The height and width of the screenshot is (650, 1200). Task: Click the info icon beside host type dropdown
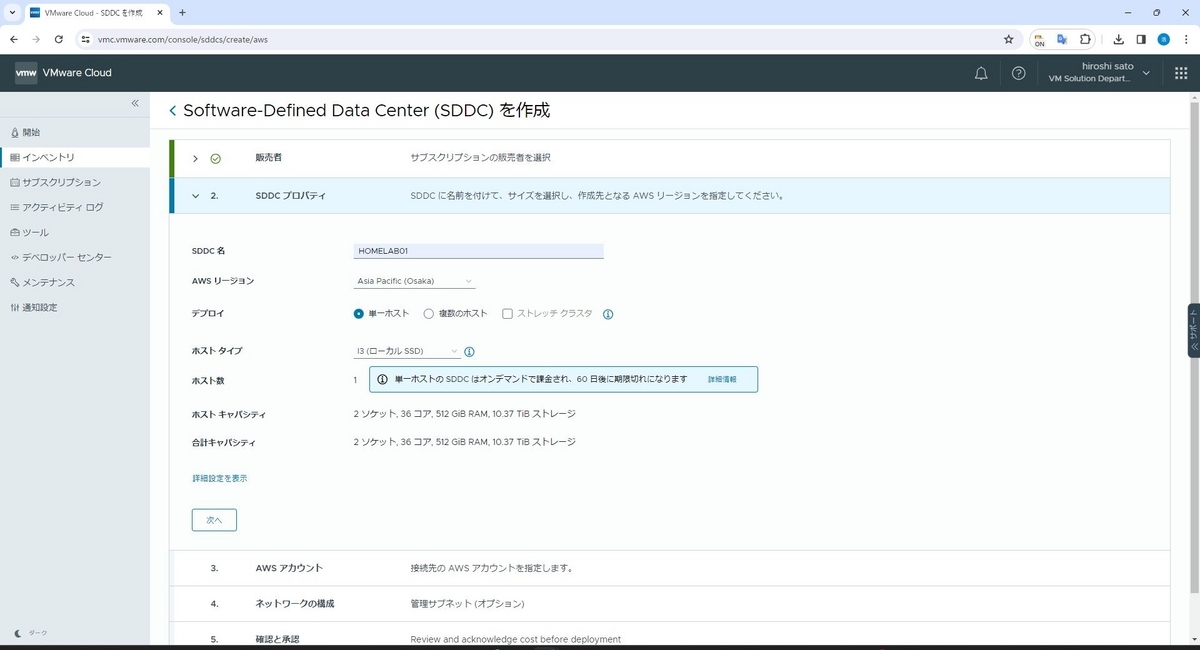point(469,352)
